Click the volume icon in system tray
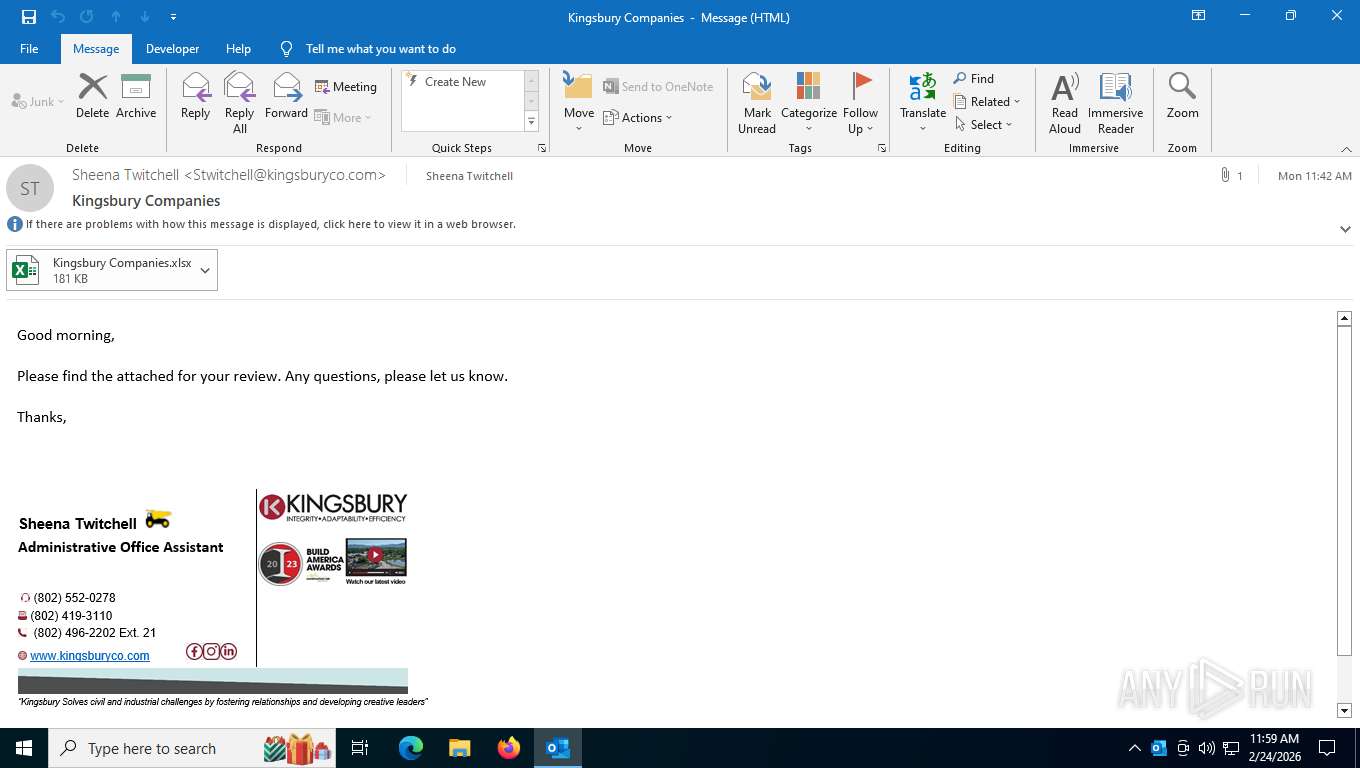The height and width of the screenshot is (768, 1360). pyautogui.click(x=1206, y=748)
